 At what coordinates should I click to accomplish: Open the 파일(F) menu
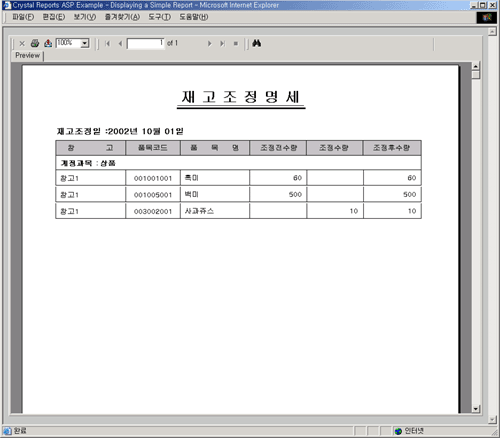[x=23, y=17]
